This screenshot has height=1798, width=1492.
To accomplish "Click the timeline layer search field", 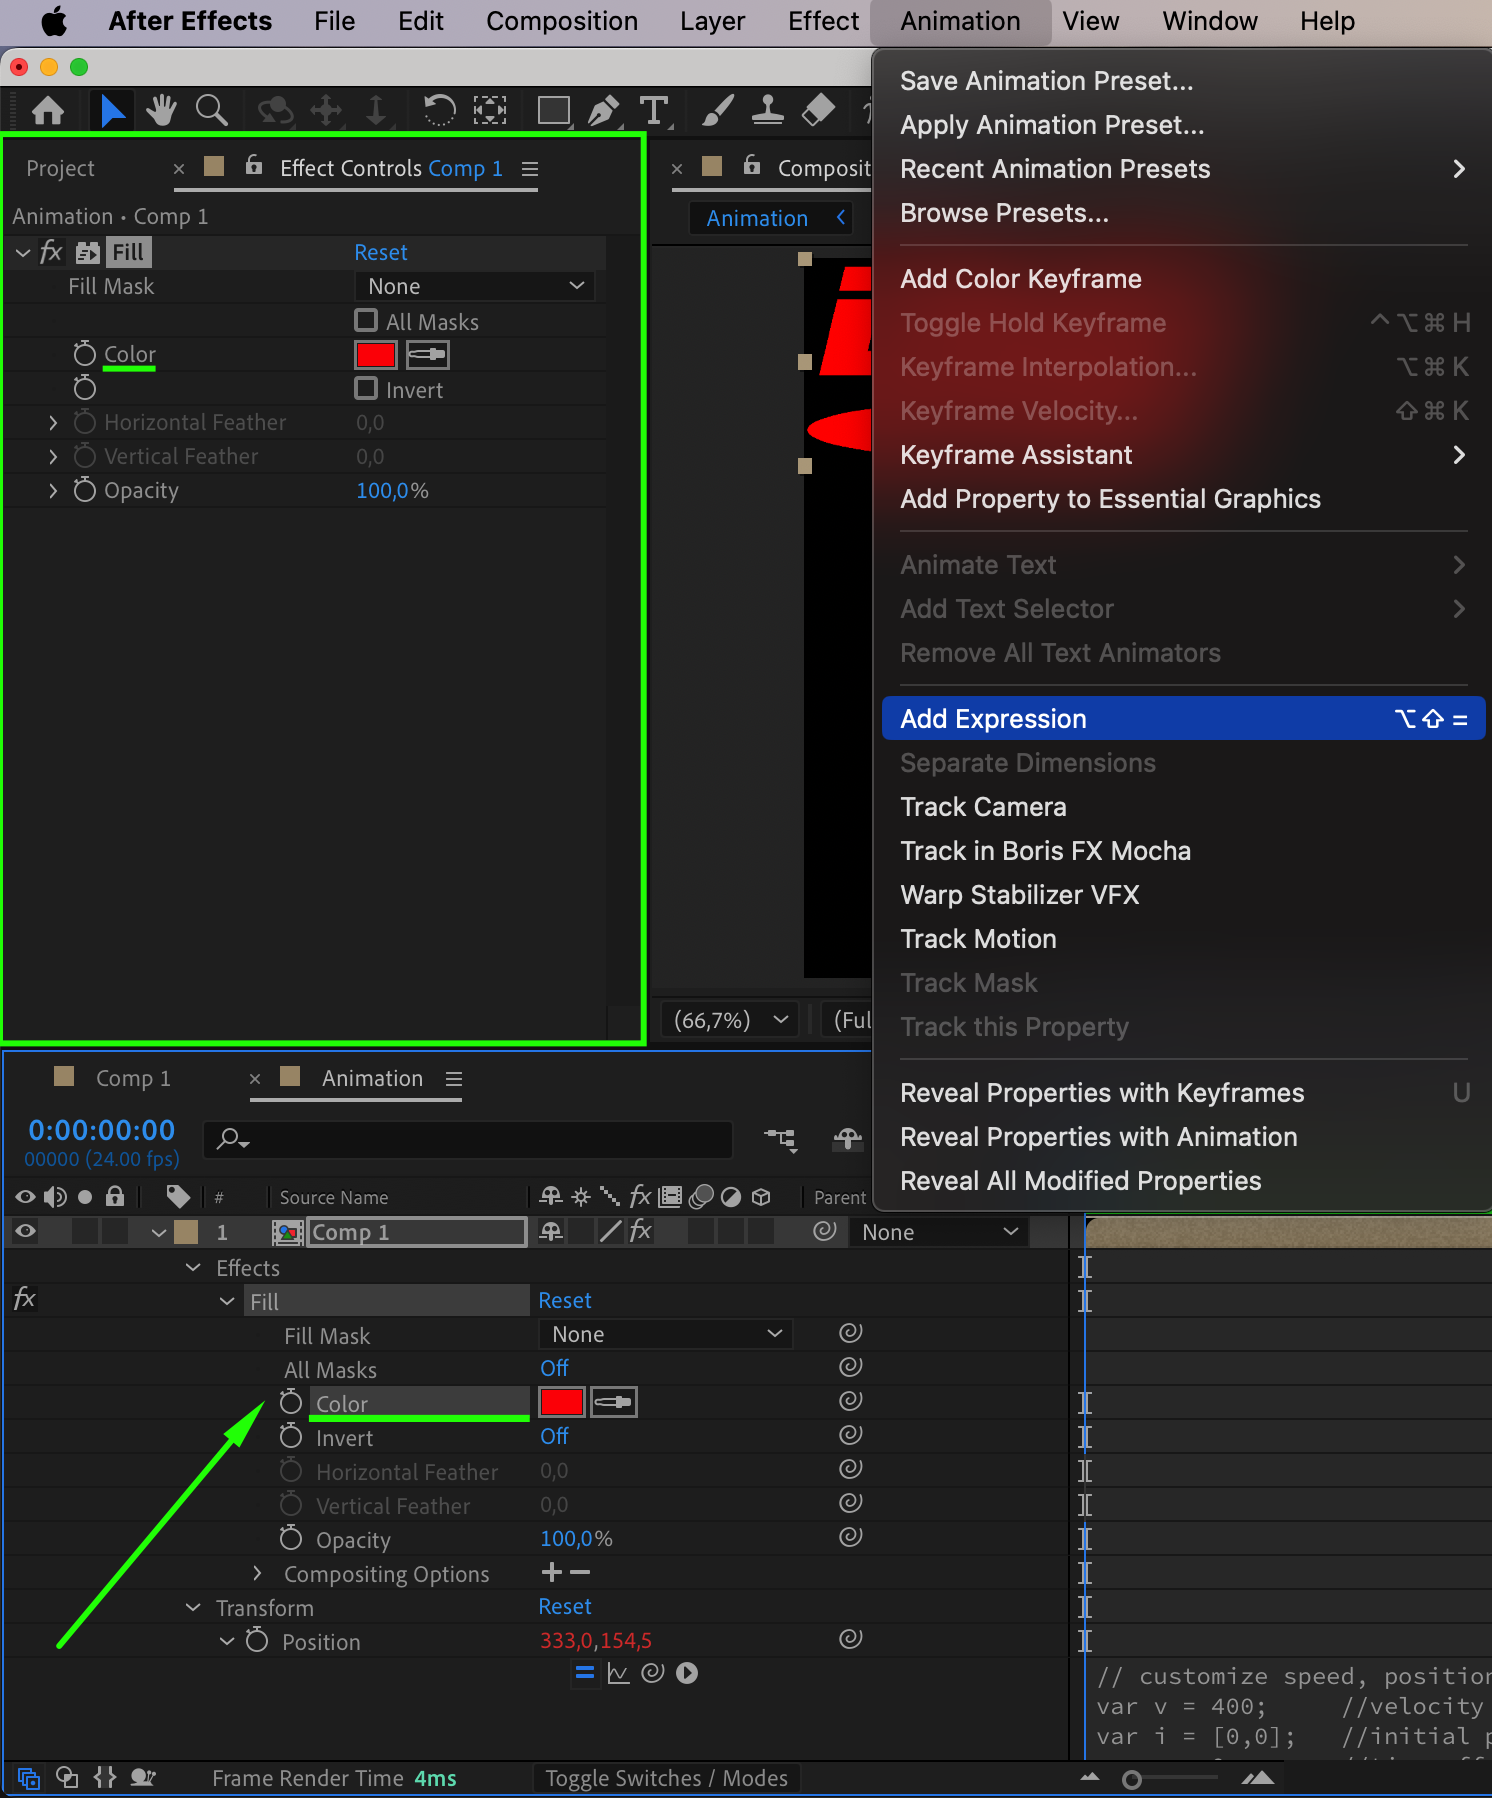I will [468, 1139].
